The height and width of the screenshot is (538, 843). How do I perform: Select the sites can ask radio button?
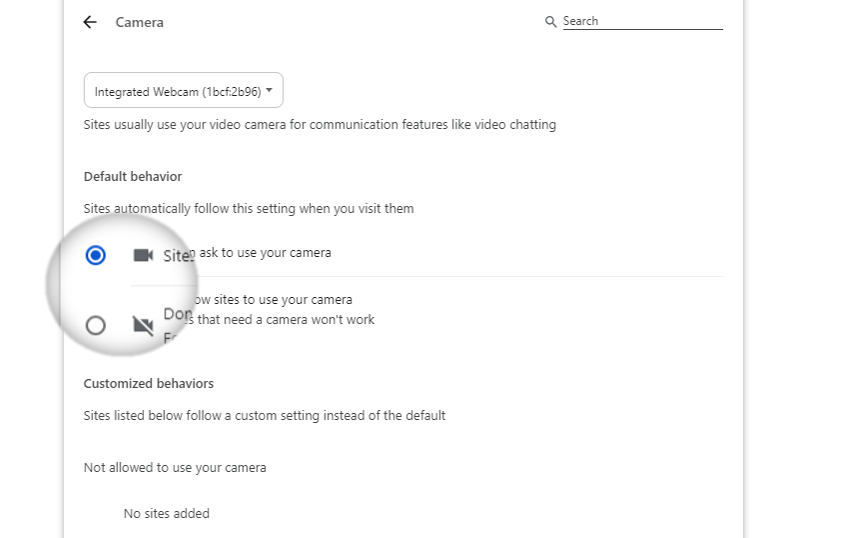click(x=96, y=255)
